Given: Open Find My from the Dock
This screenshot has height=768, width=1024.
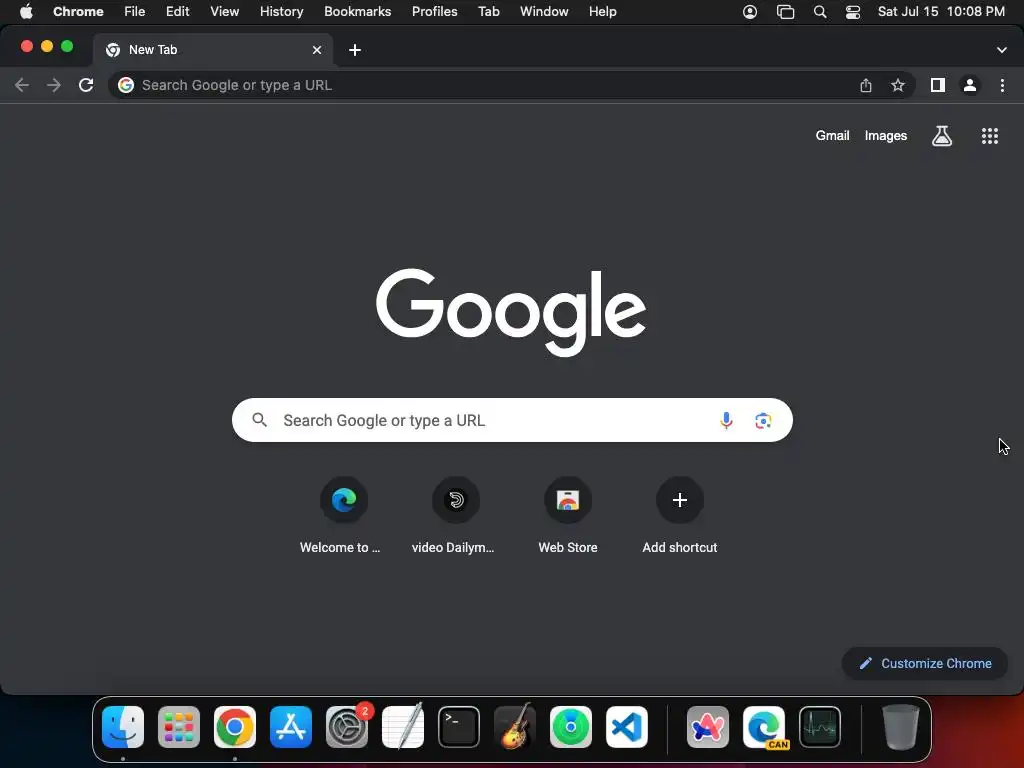Looking at the screenshot, I should coord(571,727).
